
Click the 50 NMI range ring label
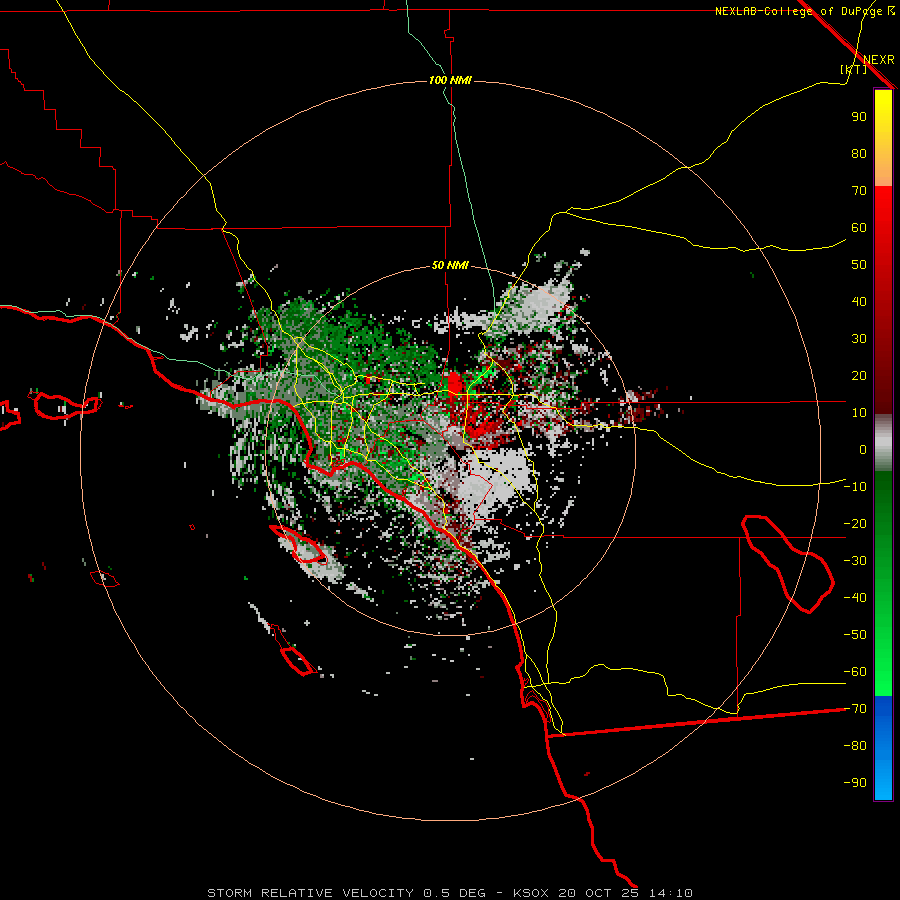point(450,265)
